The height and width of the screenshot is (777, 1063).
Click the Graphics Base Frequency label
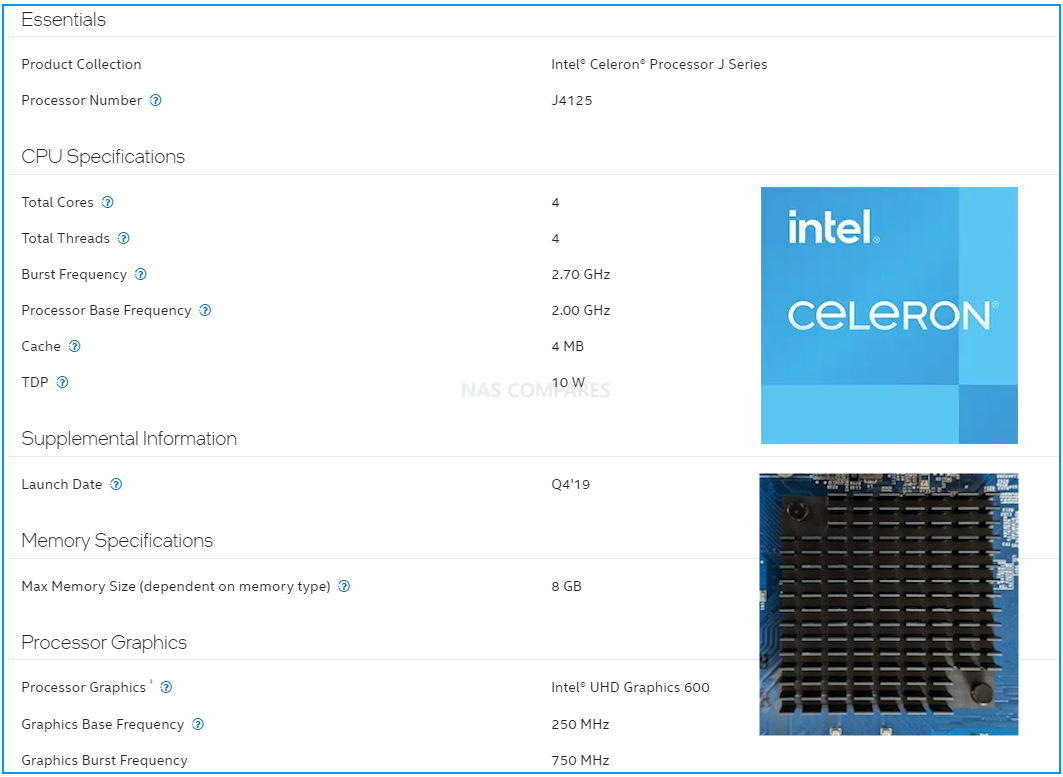click(102, 724)
